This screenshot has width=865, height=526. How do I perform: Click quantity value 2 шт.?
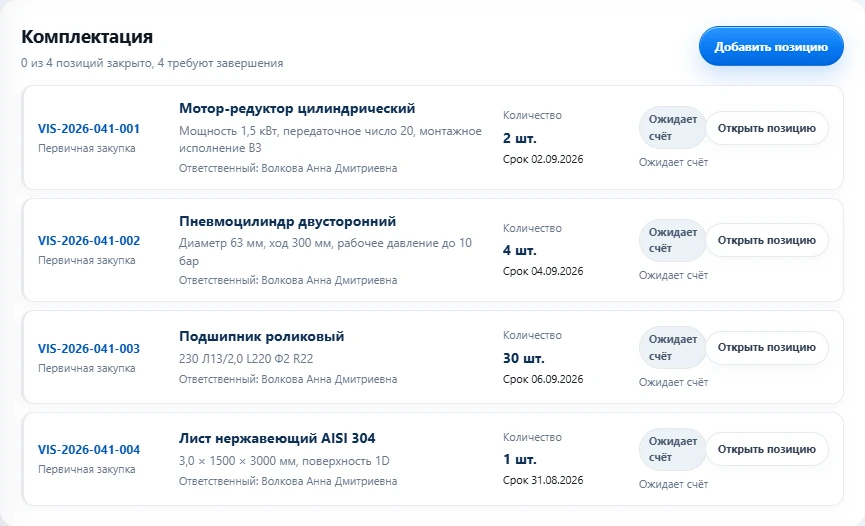click(520, 139)
